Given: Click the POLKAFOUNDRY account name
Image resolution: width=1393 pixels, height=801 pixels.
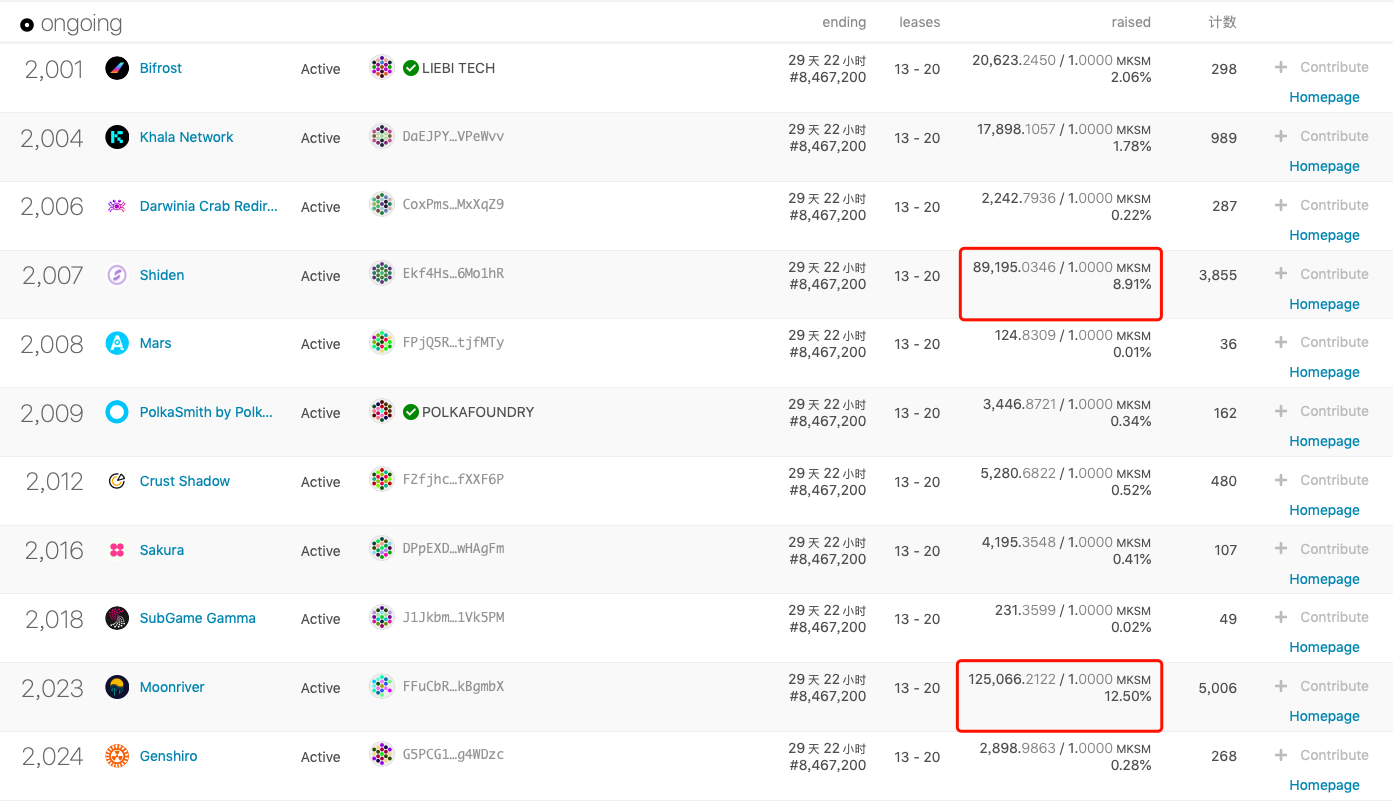Looking at the screenshot, I should (478, 412).
